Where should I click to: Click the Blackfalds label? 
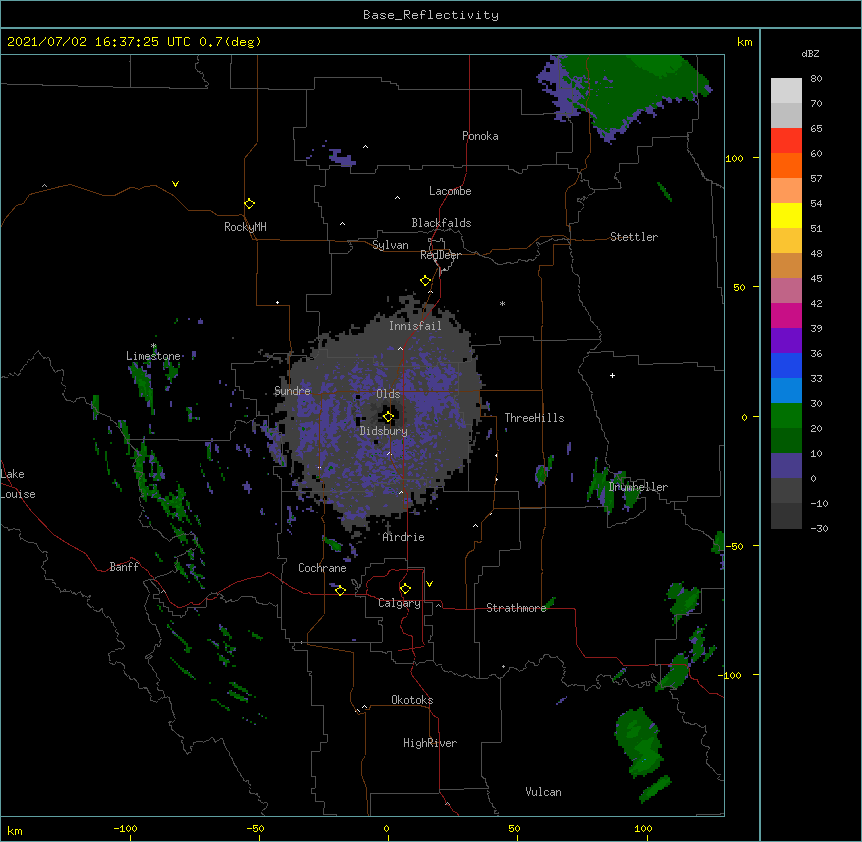click(441, 223)
